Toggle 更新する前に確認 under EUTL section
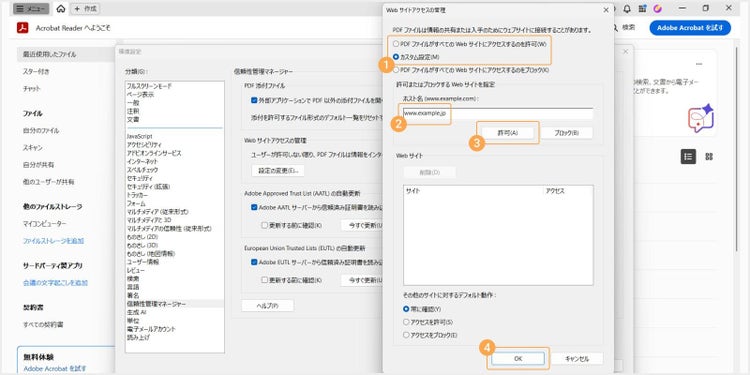 tap(265, 280)
